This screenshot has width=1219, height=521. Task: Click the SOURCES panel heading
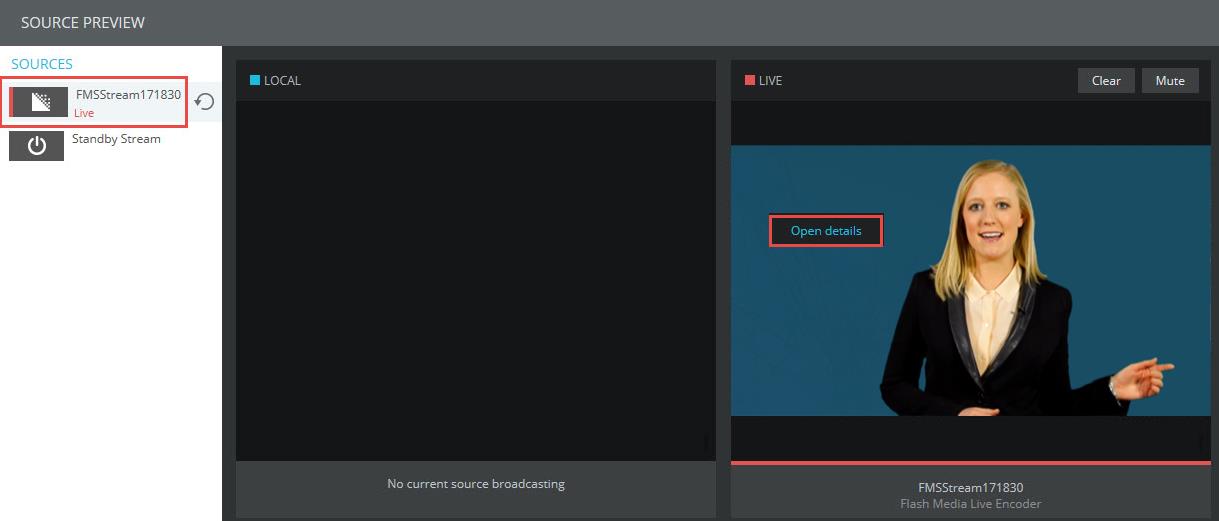(42, 64)
